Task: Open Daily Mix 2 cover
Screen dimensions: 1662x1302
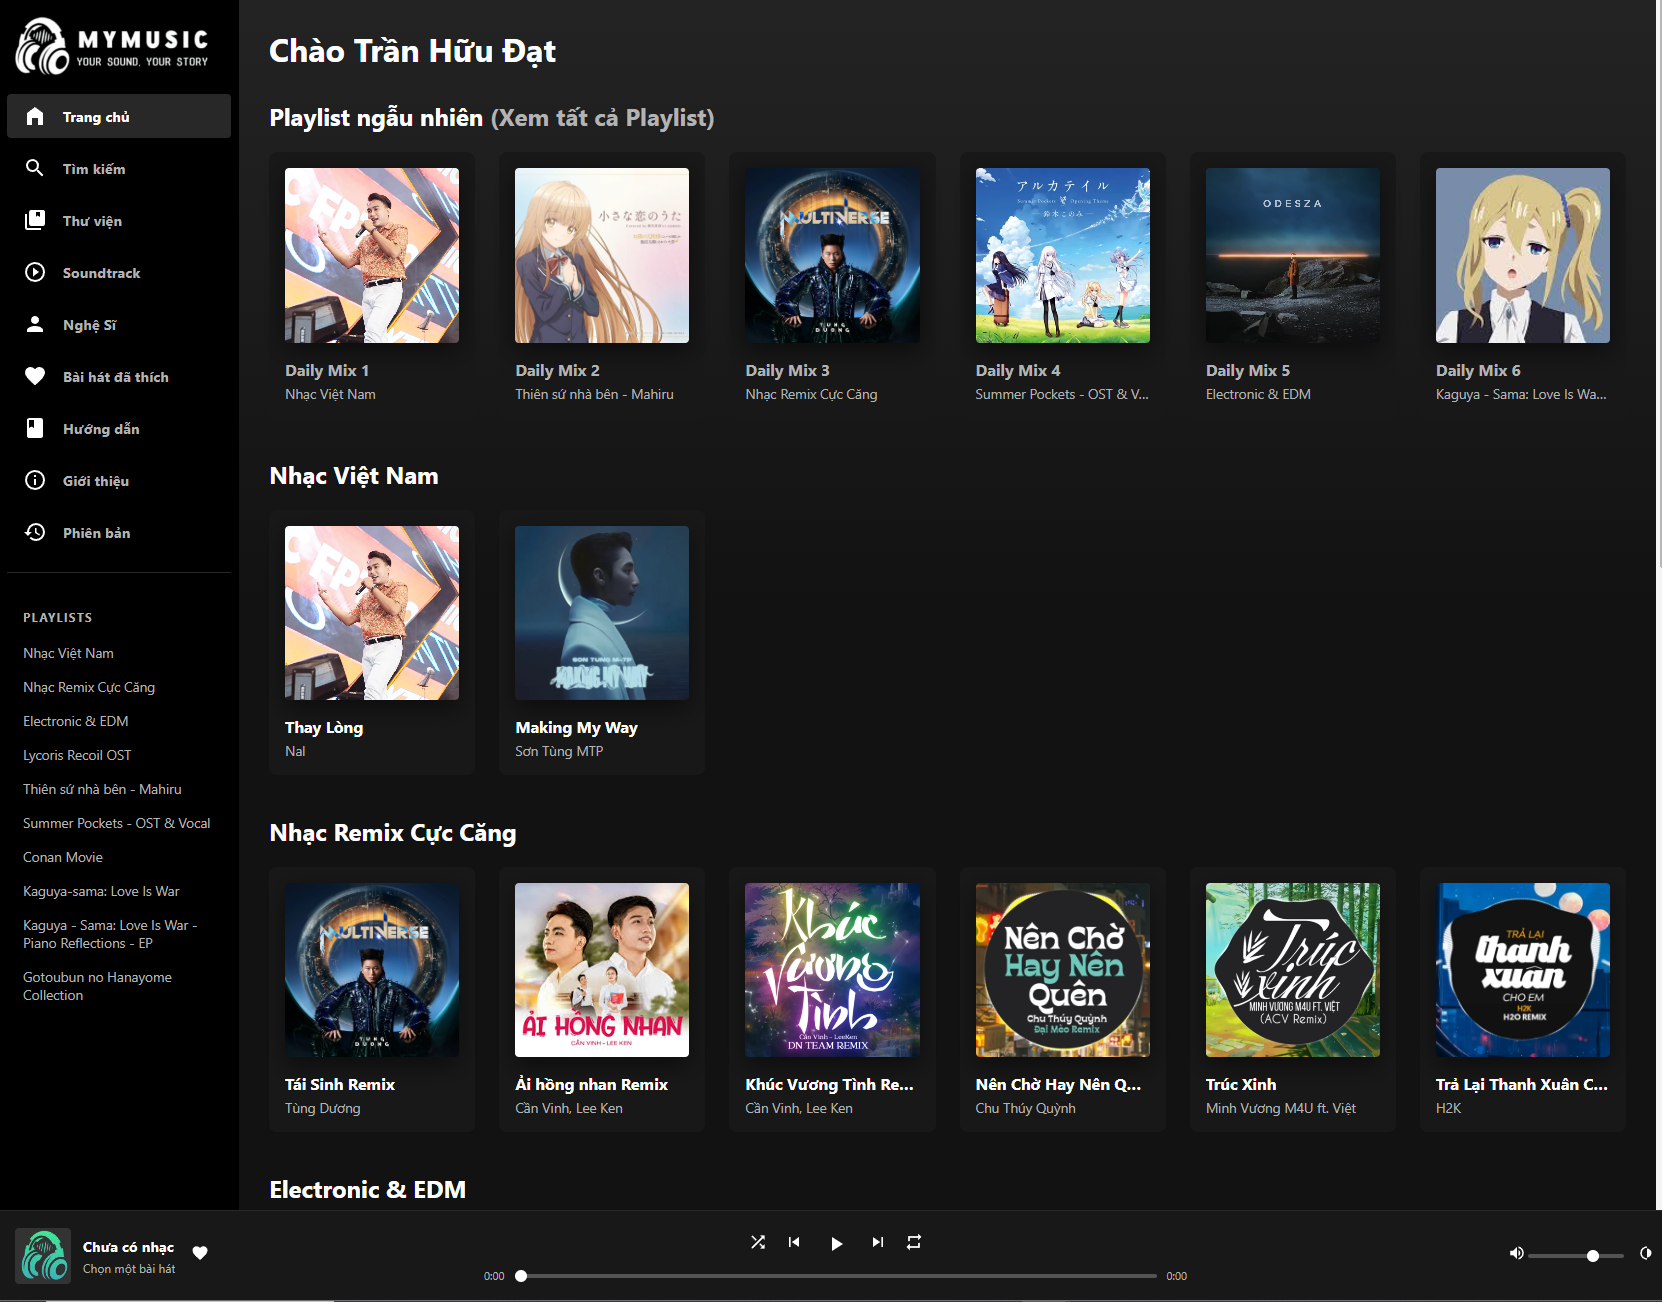Action: [602, 255]
